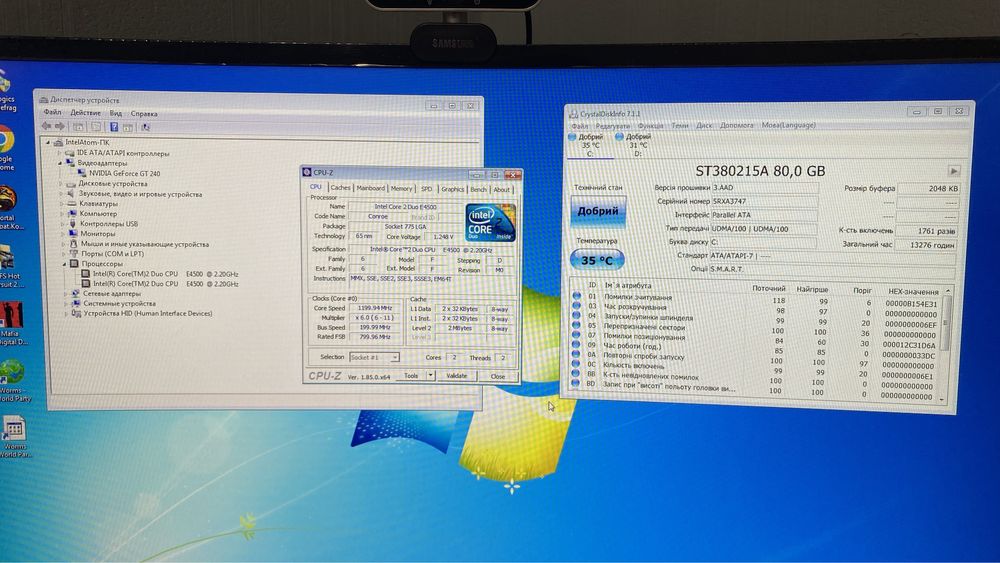
Task: Click the Контроллеры USB category icon
Action: click(x=72, y=224)
